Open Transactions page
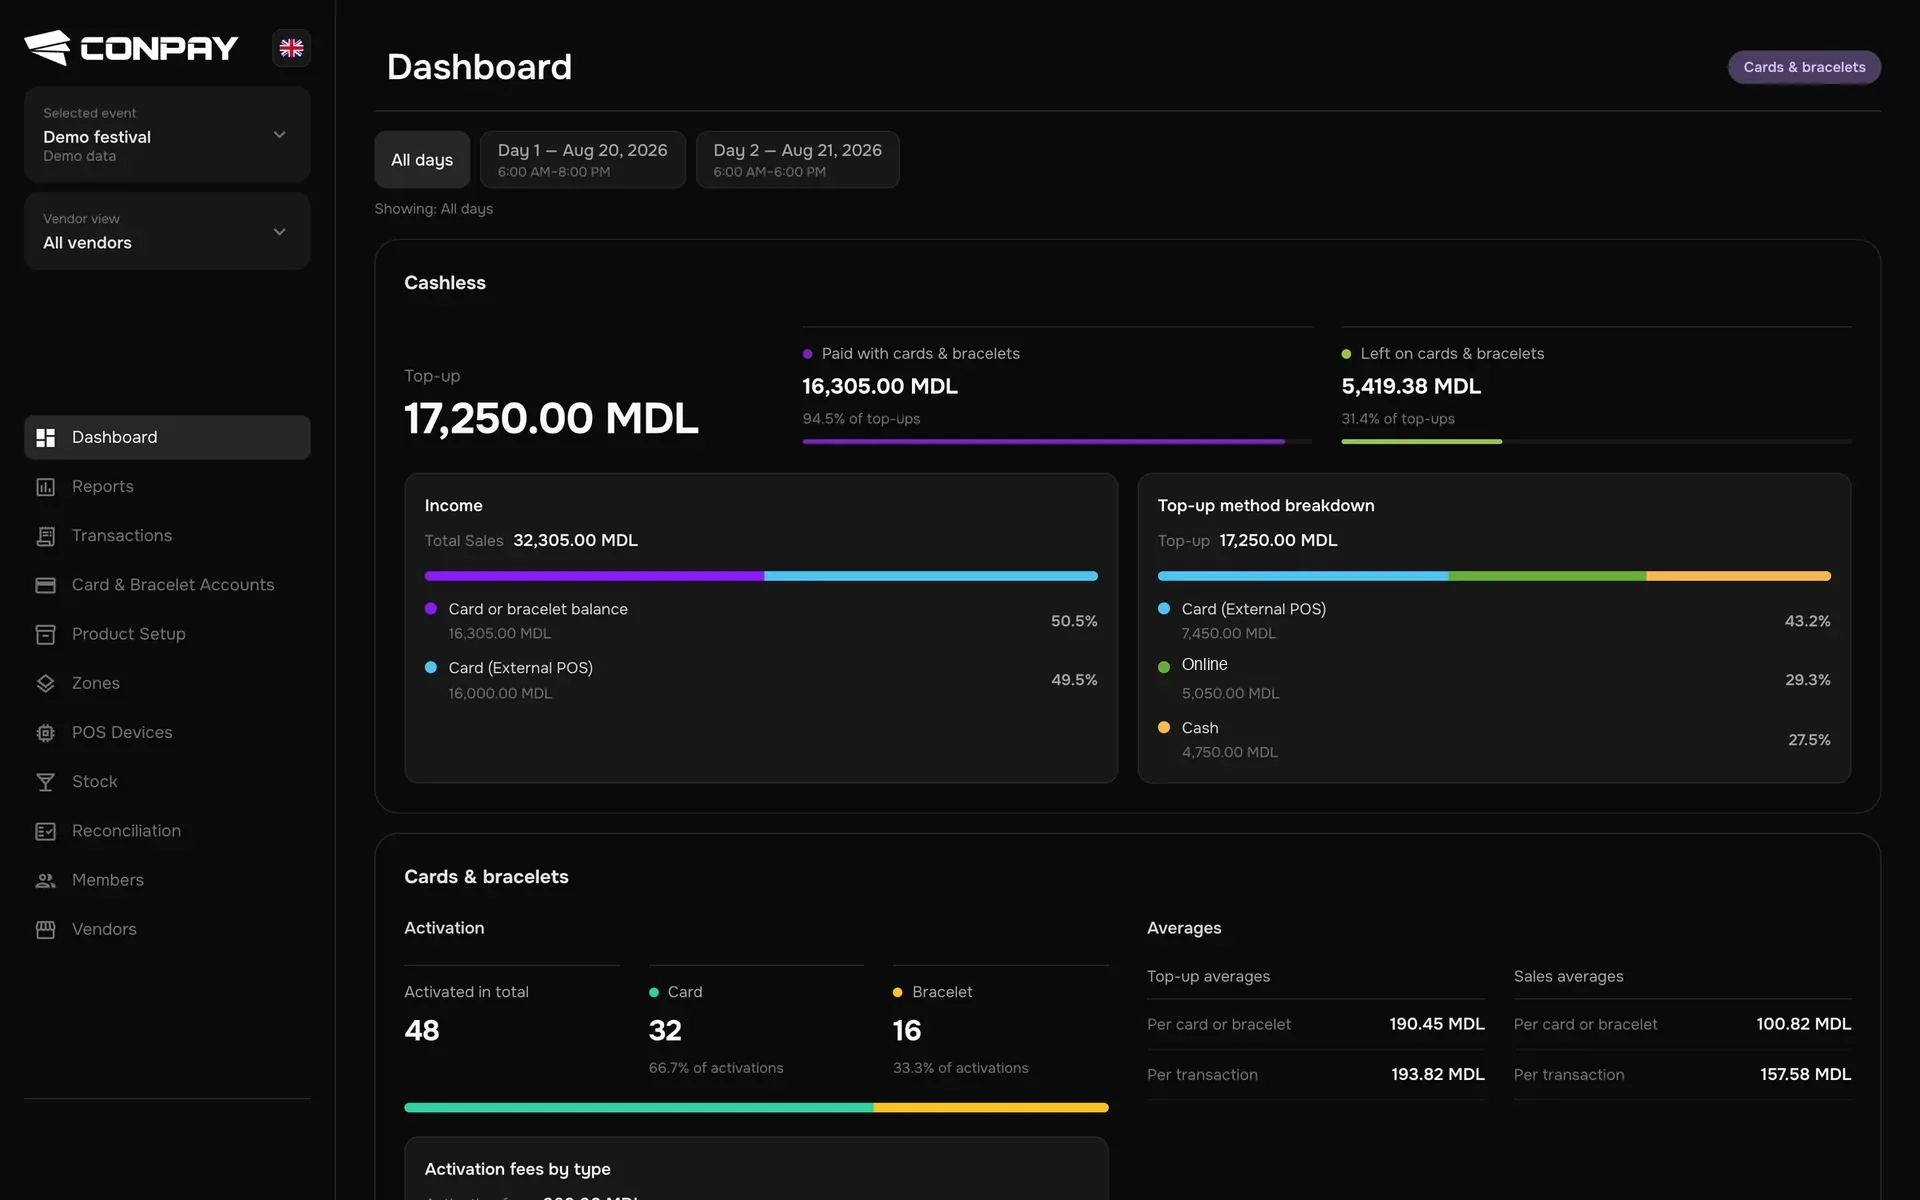The width and height of the screenshot is (1920, 1200). point(167,535)
